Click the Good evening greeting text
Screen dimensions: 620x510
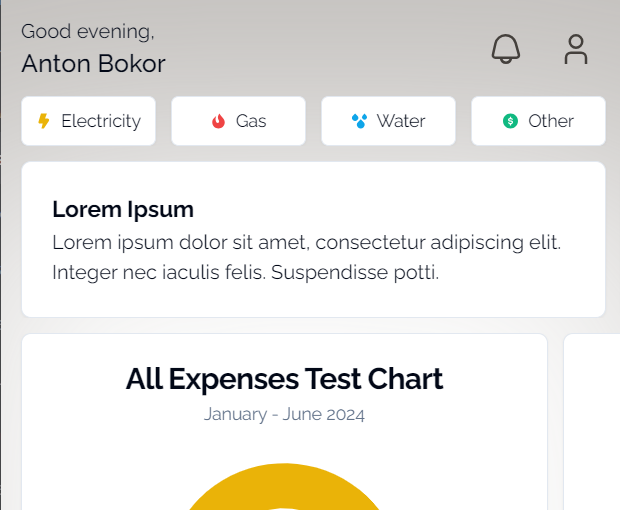(88, 32)
